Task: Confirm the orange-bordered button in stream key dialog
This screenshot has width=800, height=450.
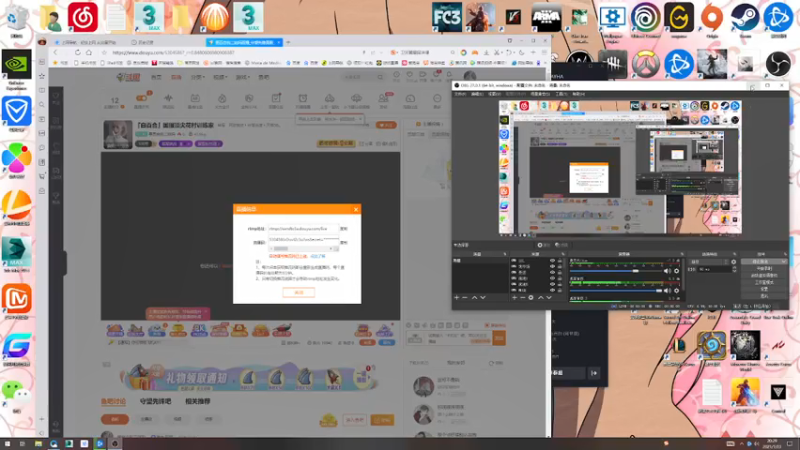Action: coord(299,292)
